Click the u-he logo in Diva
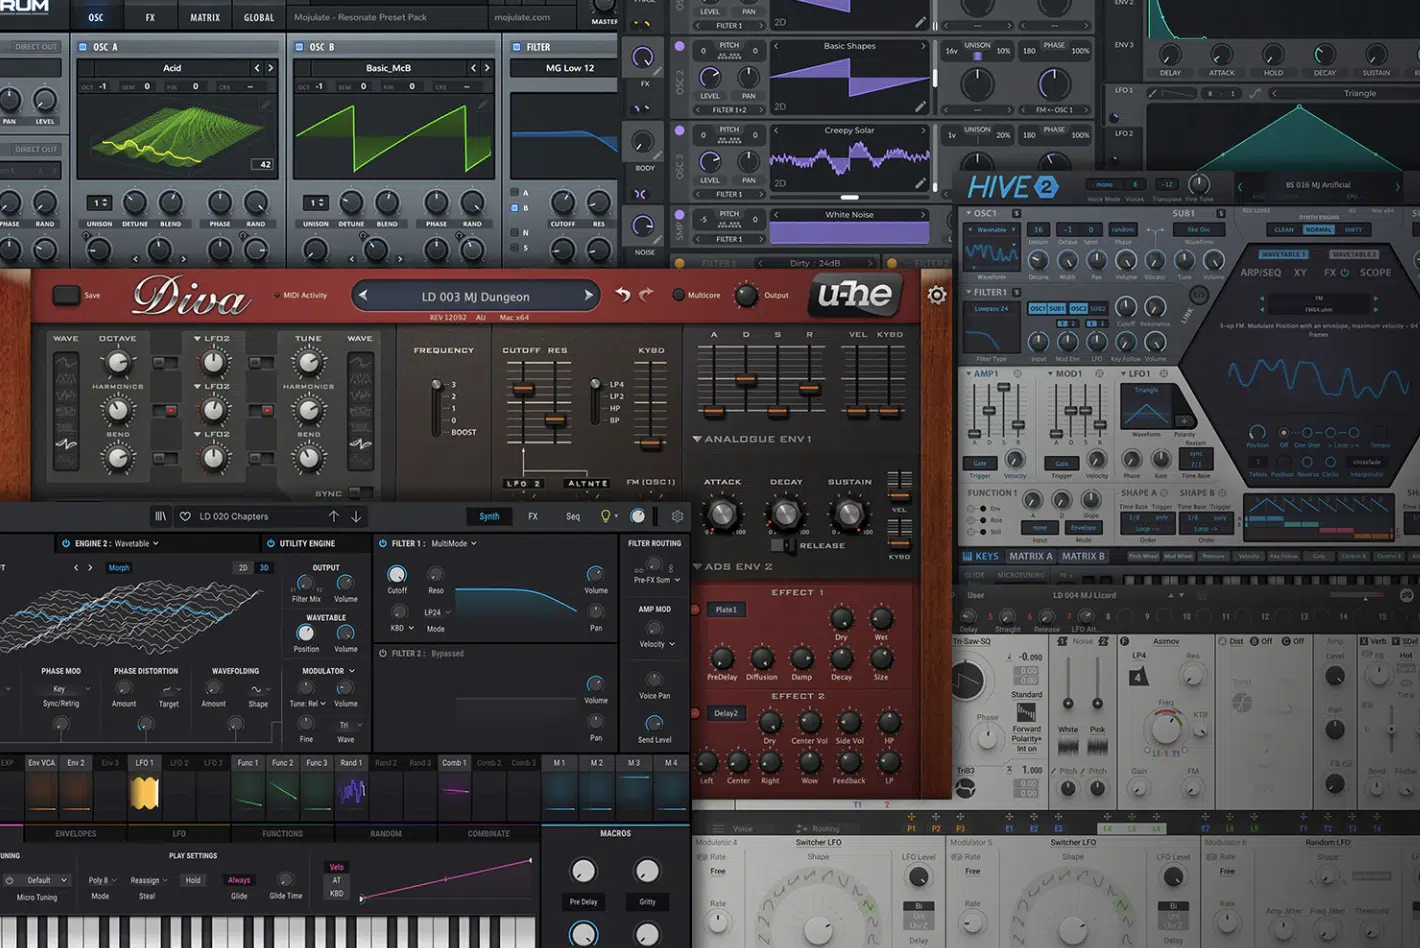This screenshot has width=1420, height=948. pyautogui.click(x=856, y=294)
